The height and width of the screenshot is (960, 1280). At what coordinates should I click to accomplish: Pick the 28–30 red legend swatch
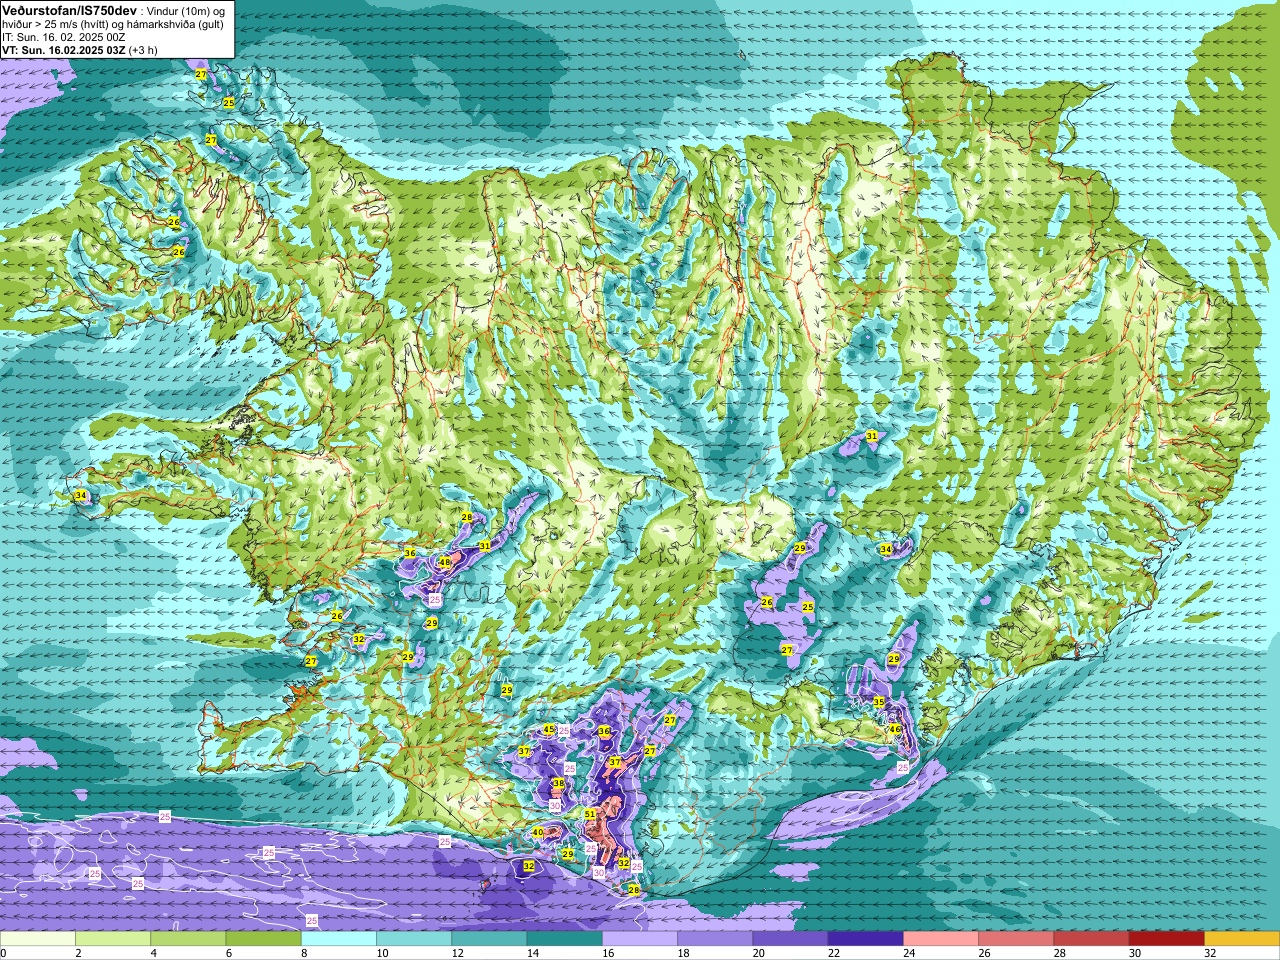coord(1091,939)
